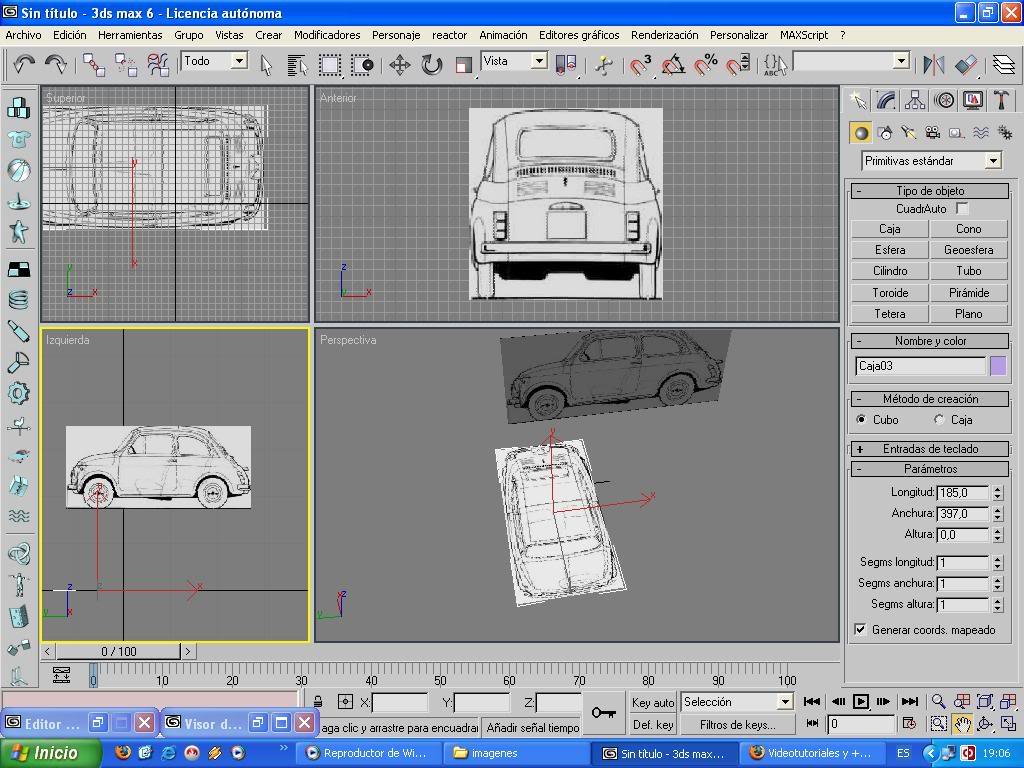The image size is (1024, 768).
Task: Uncheck Generar coords. mapeado
Action: pos(860,630)
